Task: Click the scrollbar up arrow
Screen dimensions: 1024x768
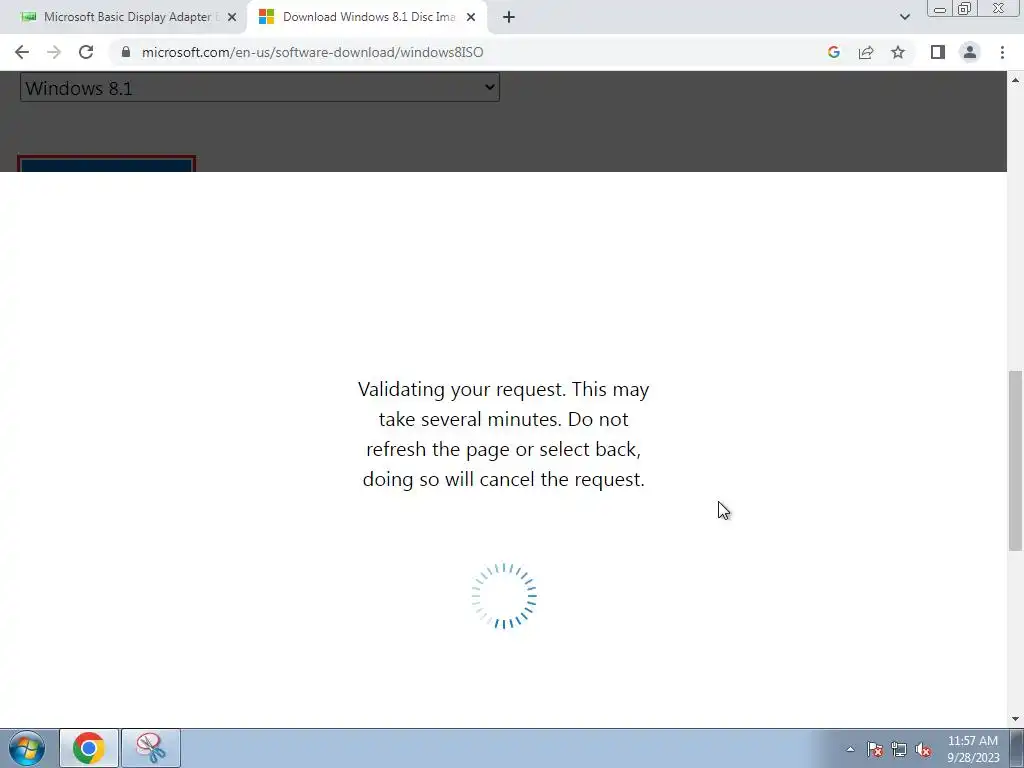Action: [x=1016, y=80]
